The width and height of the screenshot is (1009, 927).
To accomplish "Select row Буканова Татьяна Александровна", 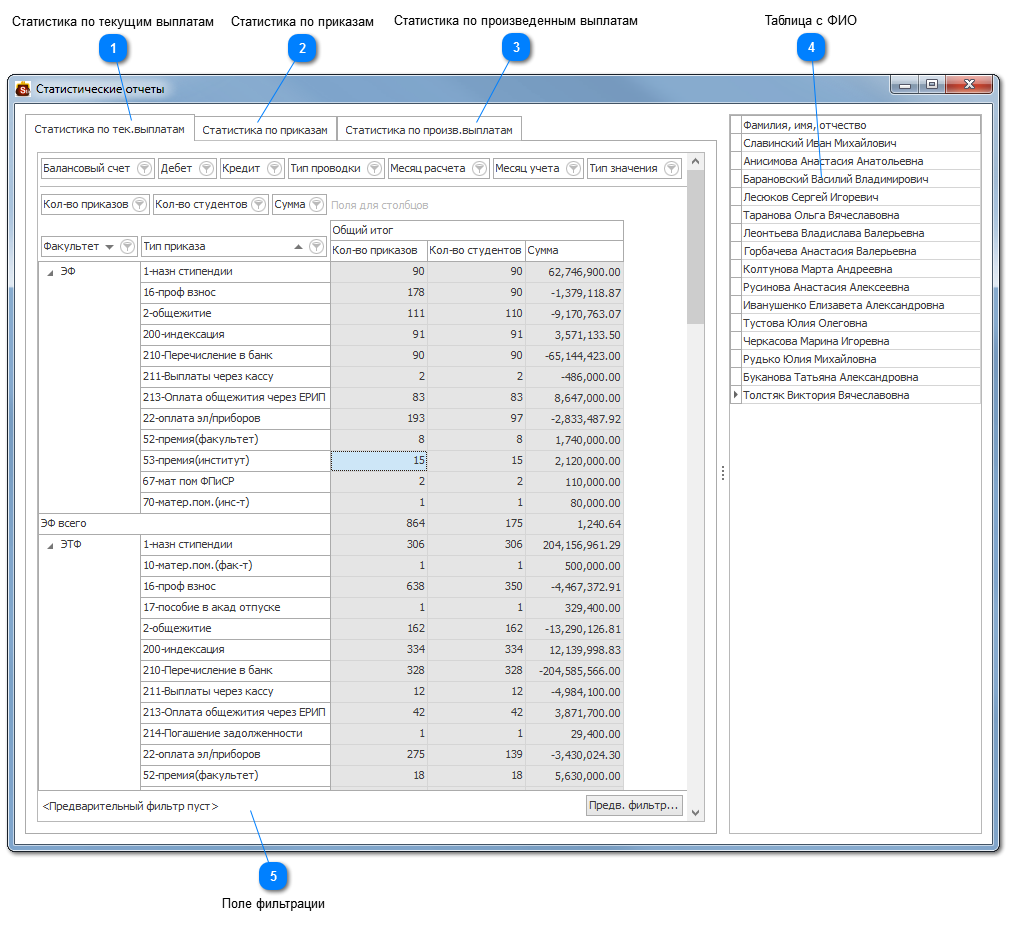I will (861, 377).
